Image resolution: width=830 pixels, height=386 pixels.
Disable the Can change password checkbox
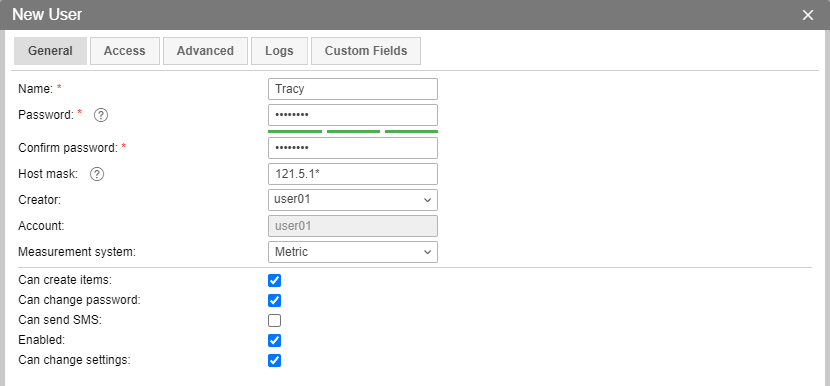point(274,301)
